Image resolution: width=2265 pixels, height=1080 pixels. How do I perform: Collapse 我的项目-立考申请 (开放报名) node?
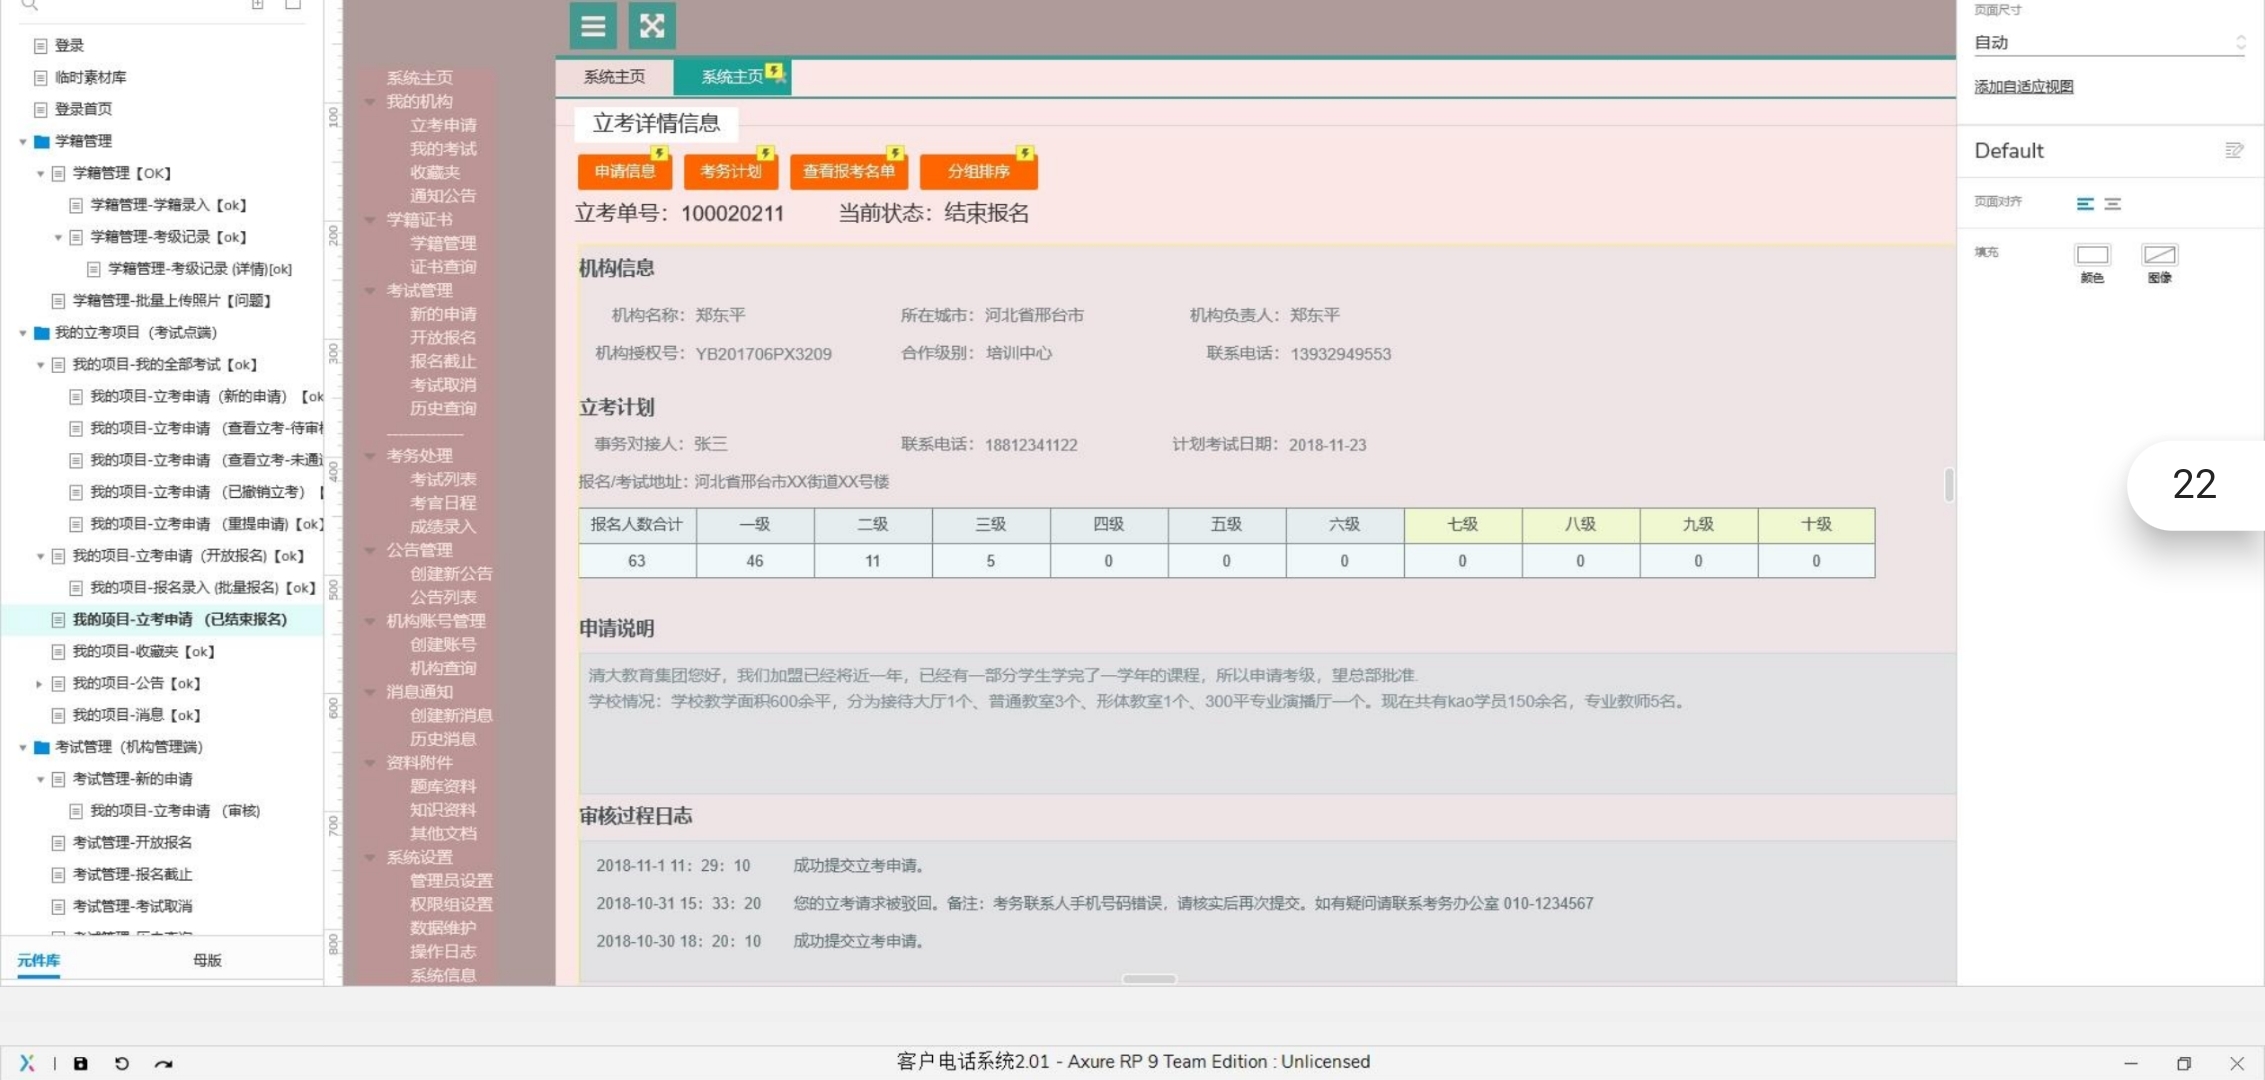click(40, 556)
